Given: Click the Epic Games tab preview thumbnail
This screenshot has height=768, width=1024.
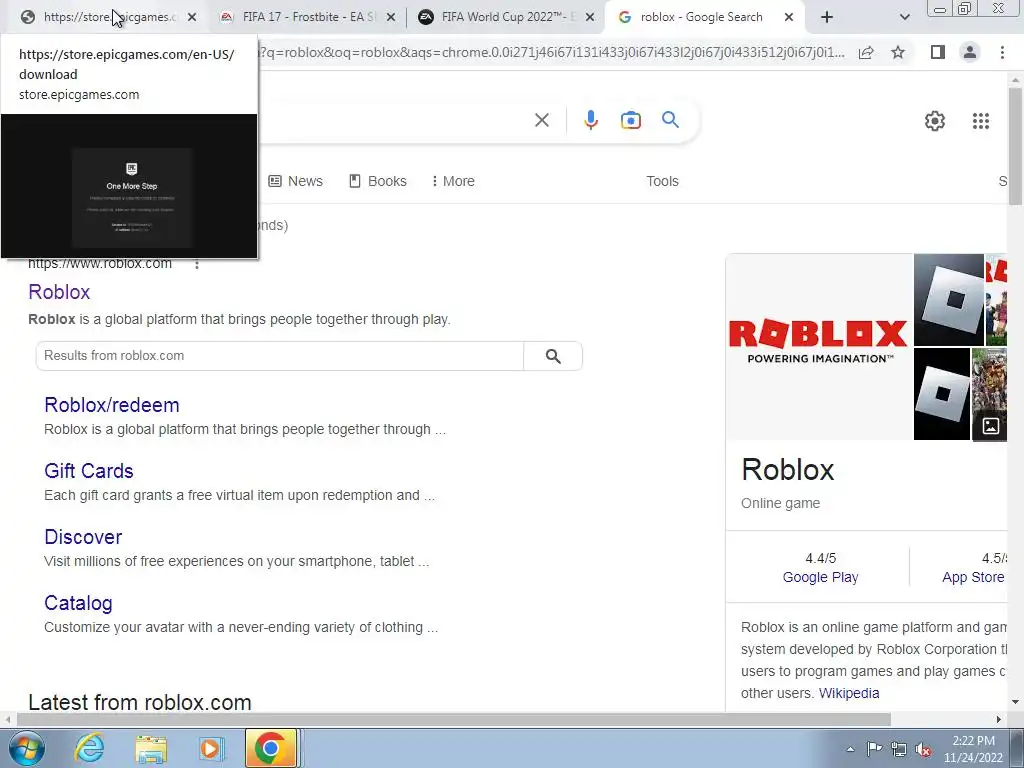Looking at the screenshot, I should 129,186.
